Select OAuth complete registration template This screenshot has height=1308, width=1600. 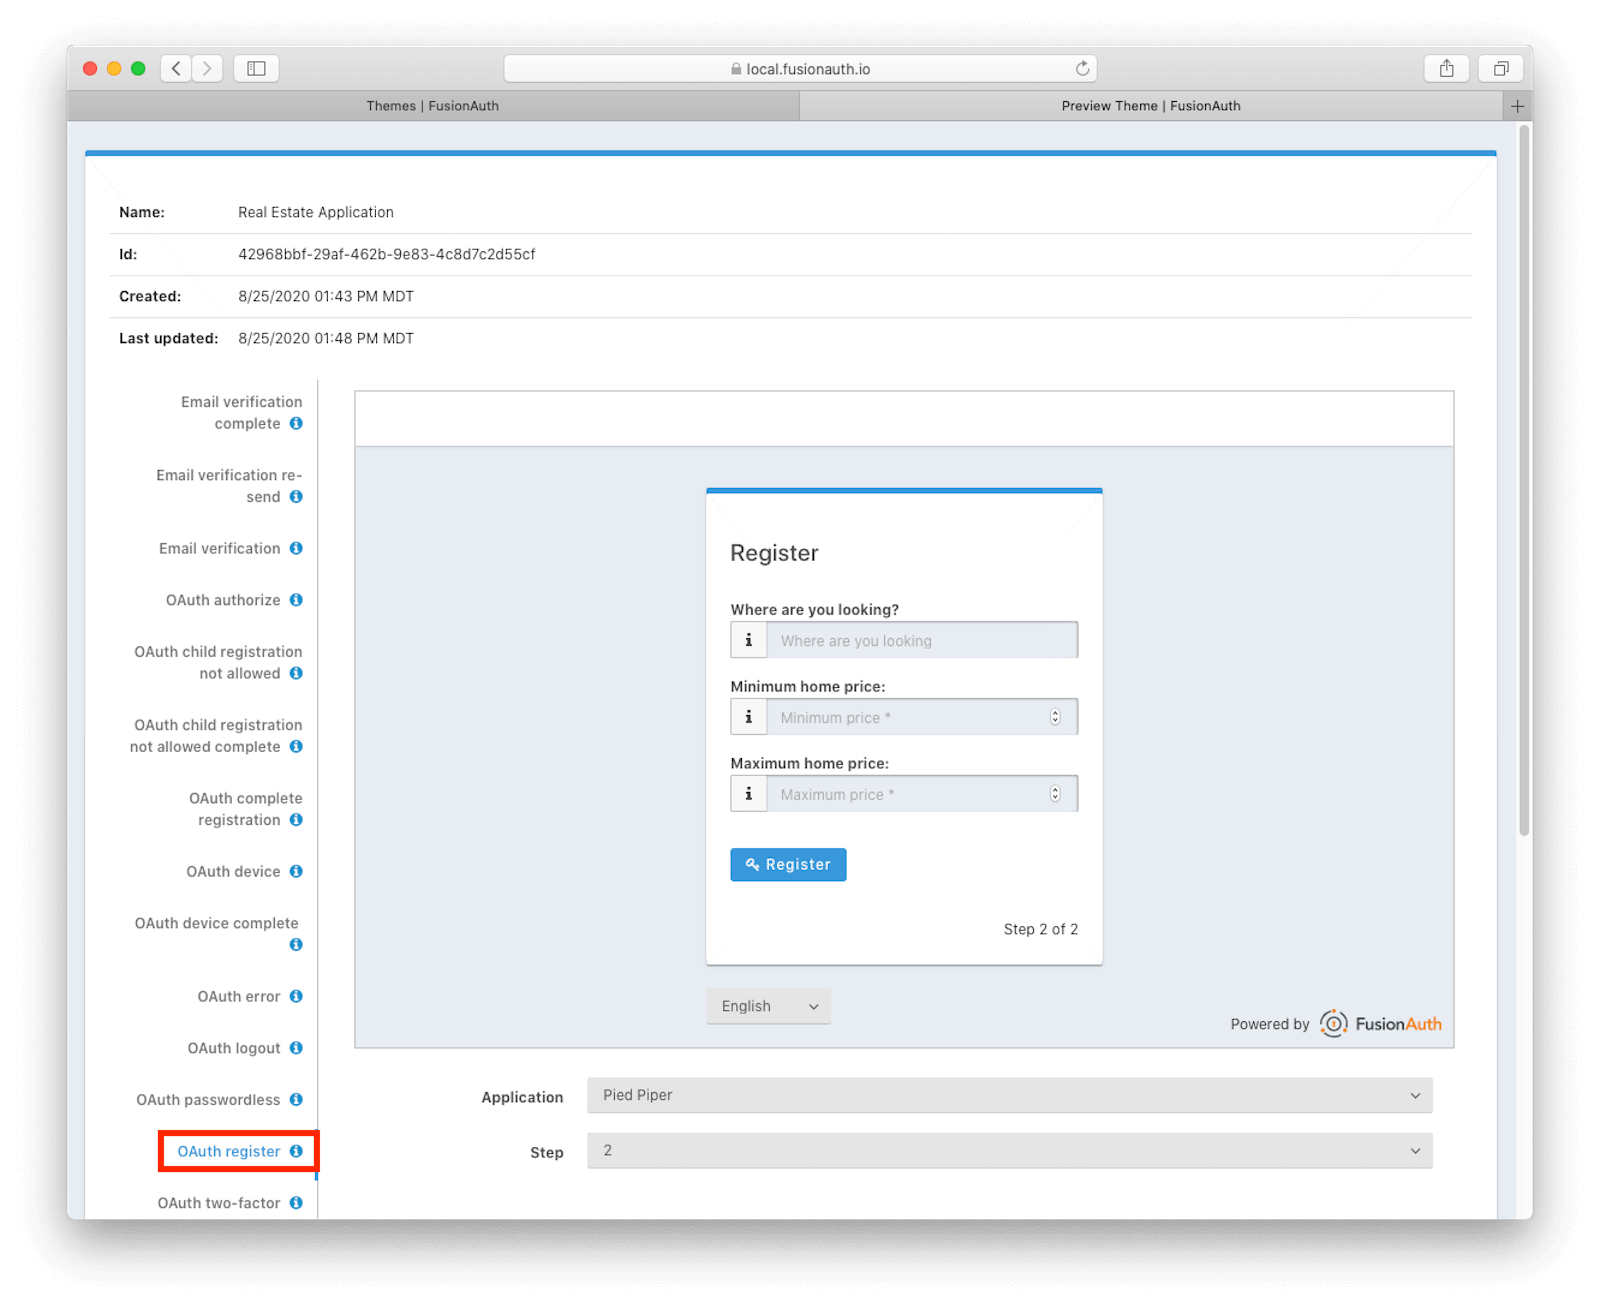tap(245, 809)
